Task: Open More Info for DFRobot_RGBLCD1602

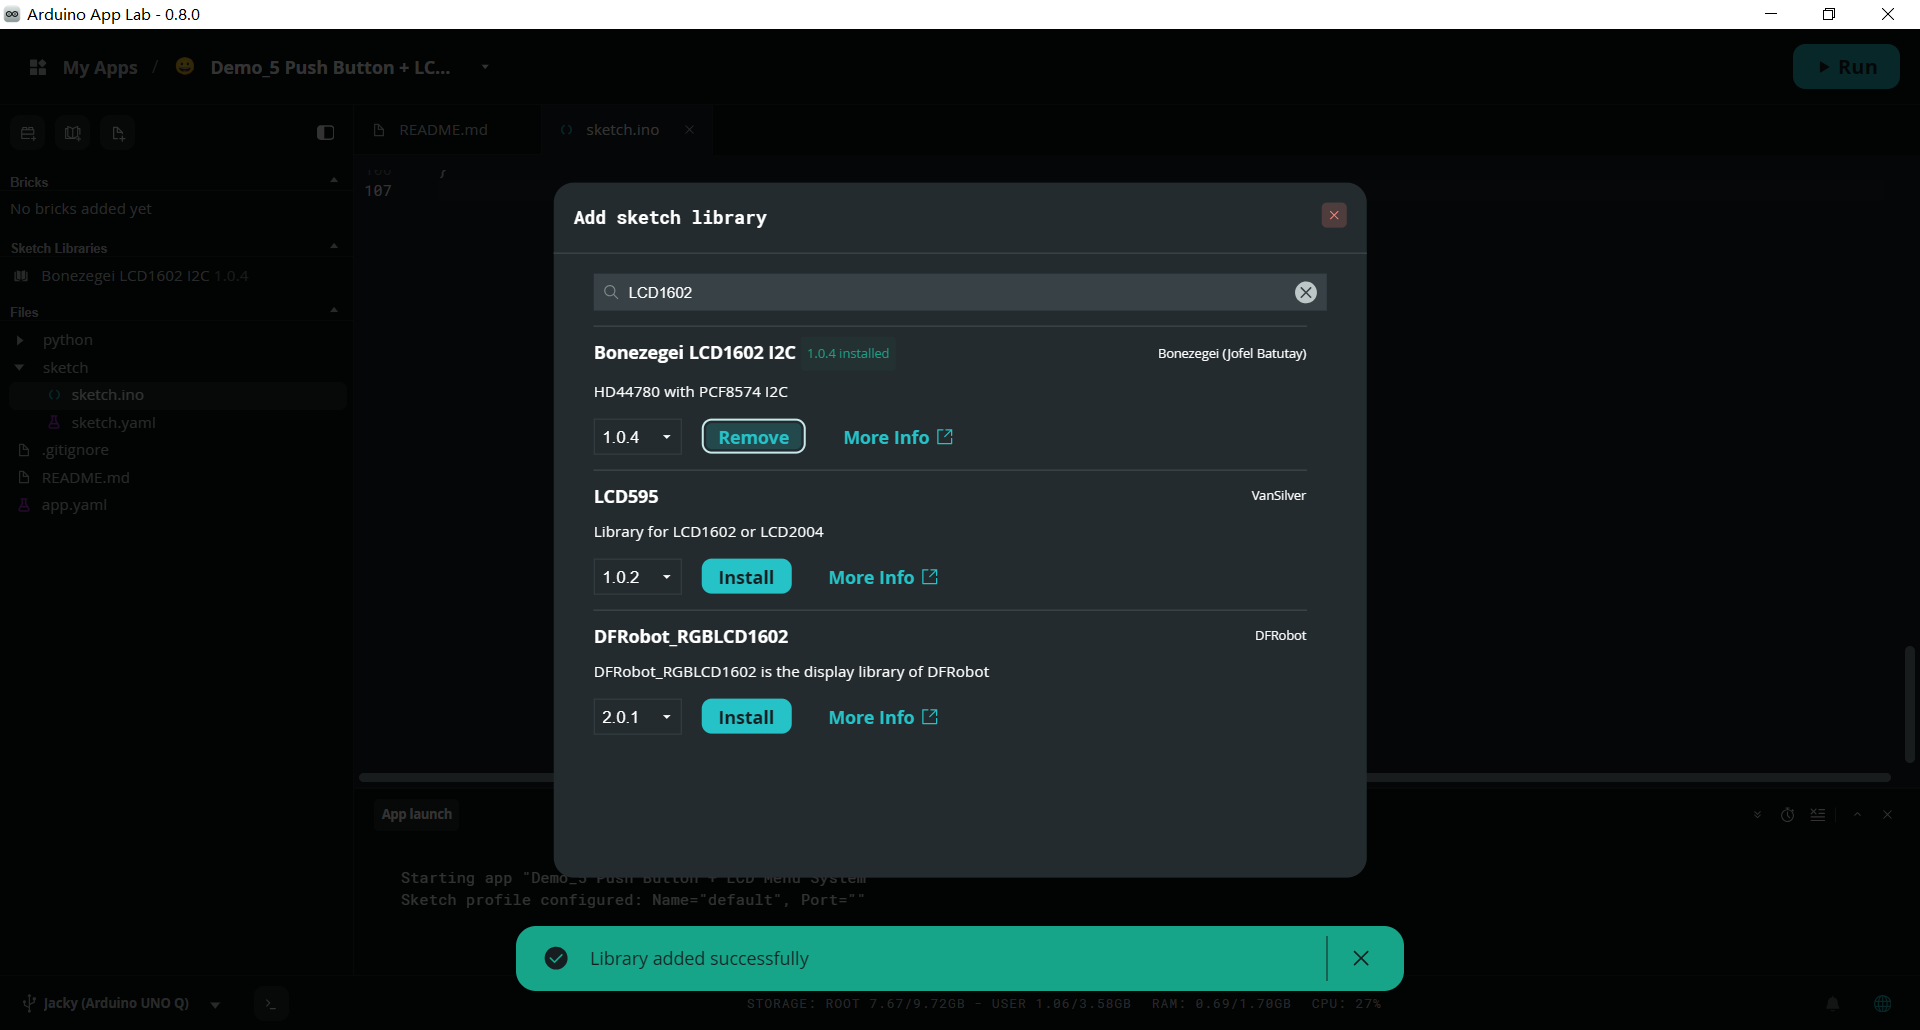Action: click(x=883, y=717)
